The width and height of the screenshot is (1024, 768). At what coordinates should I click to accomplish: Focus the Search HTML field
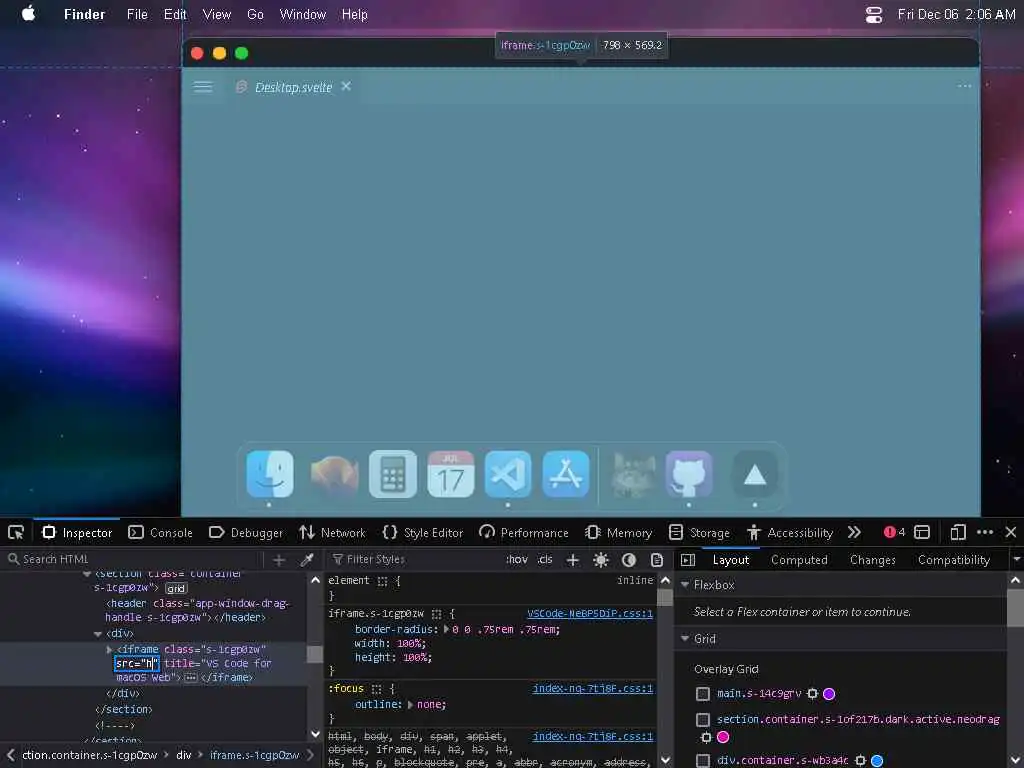[x=134, y=559]
